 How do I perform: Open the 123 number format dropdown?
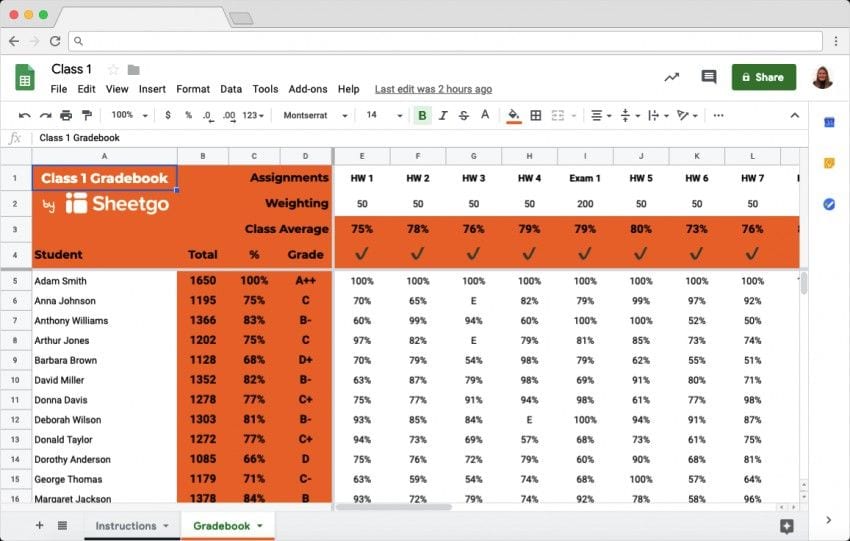[x=253, y=115]
